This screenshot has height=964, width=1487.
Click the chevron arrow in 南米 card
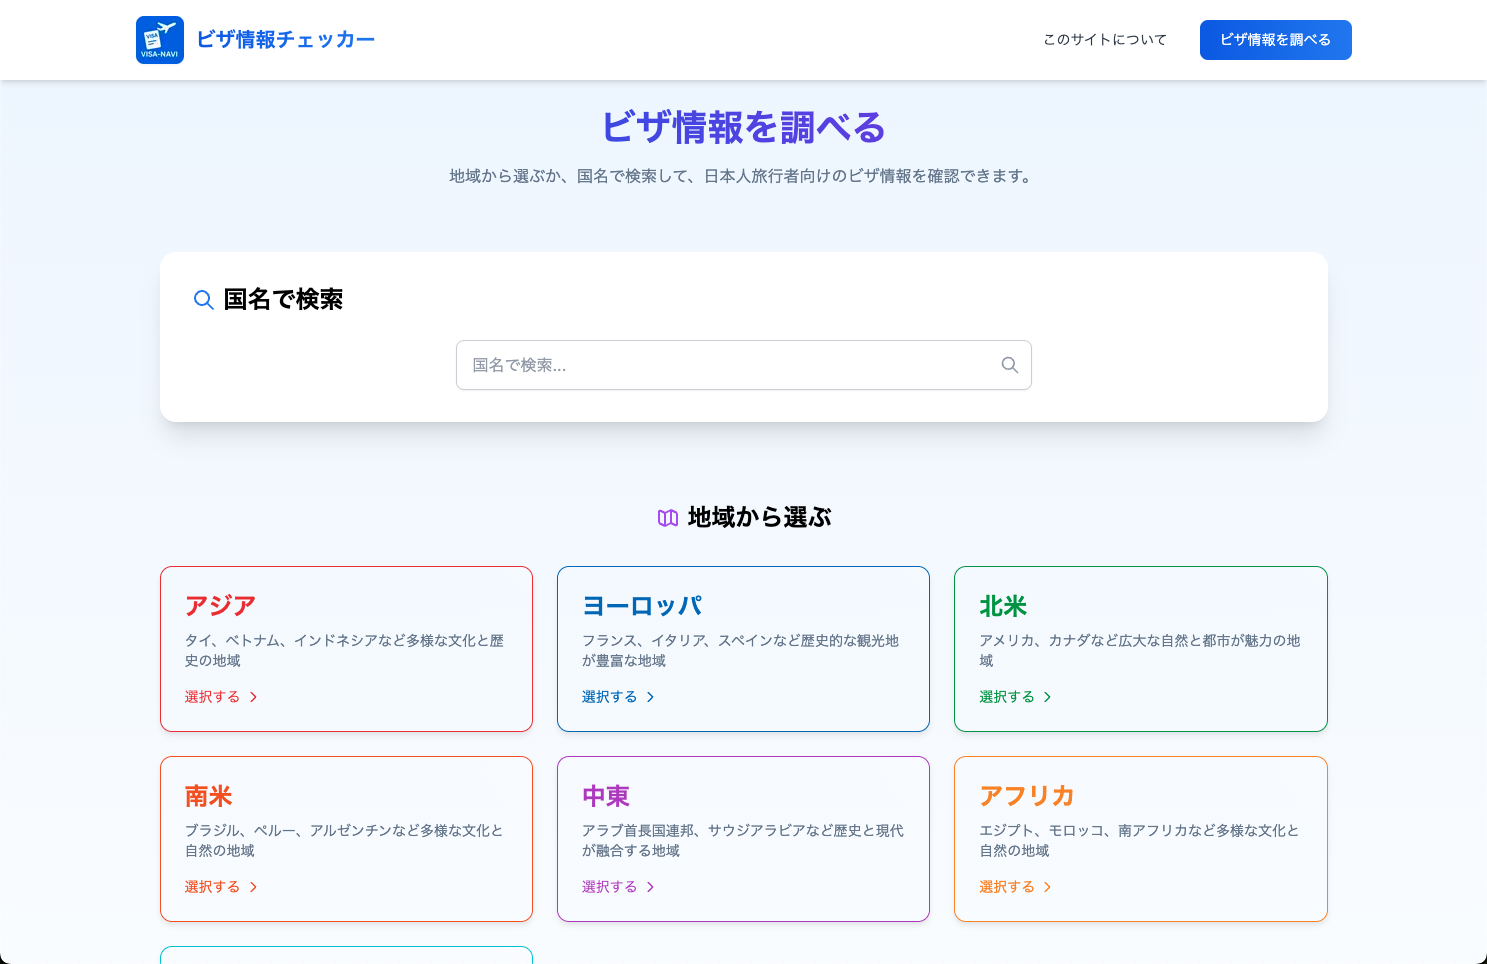coord(253,887)
